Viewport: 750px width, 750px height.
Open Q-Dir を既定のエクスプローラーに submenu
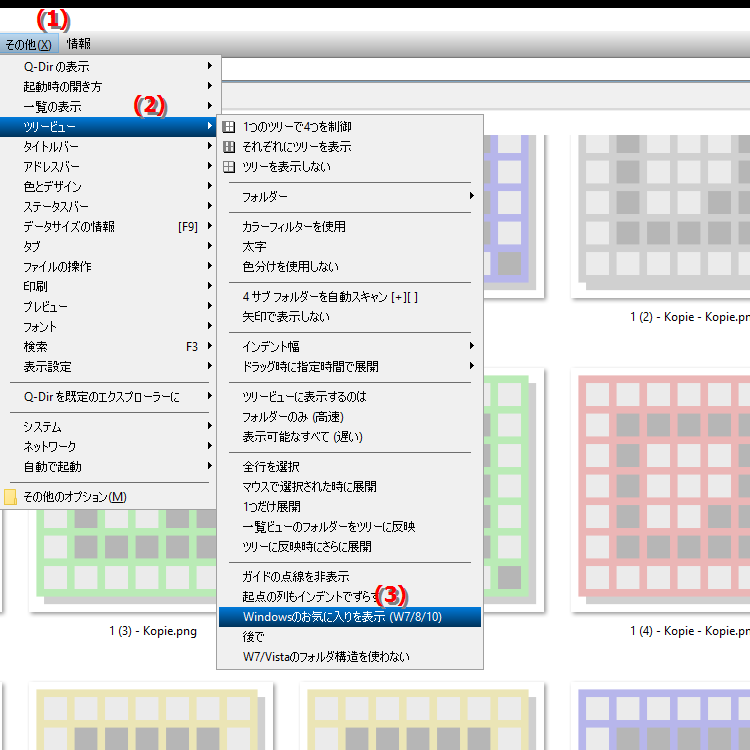pyautogui.click(x=109, y=397)
